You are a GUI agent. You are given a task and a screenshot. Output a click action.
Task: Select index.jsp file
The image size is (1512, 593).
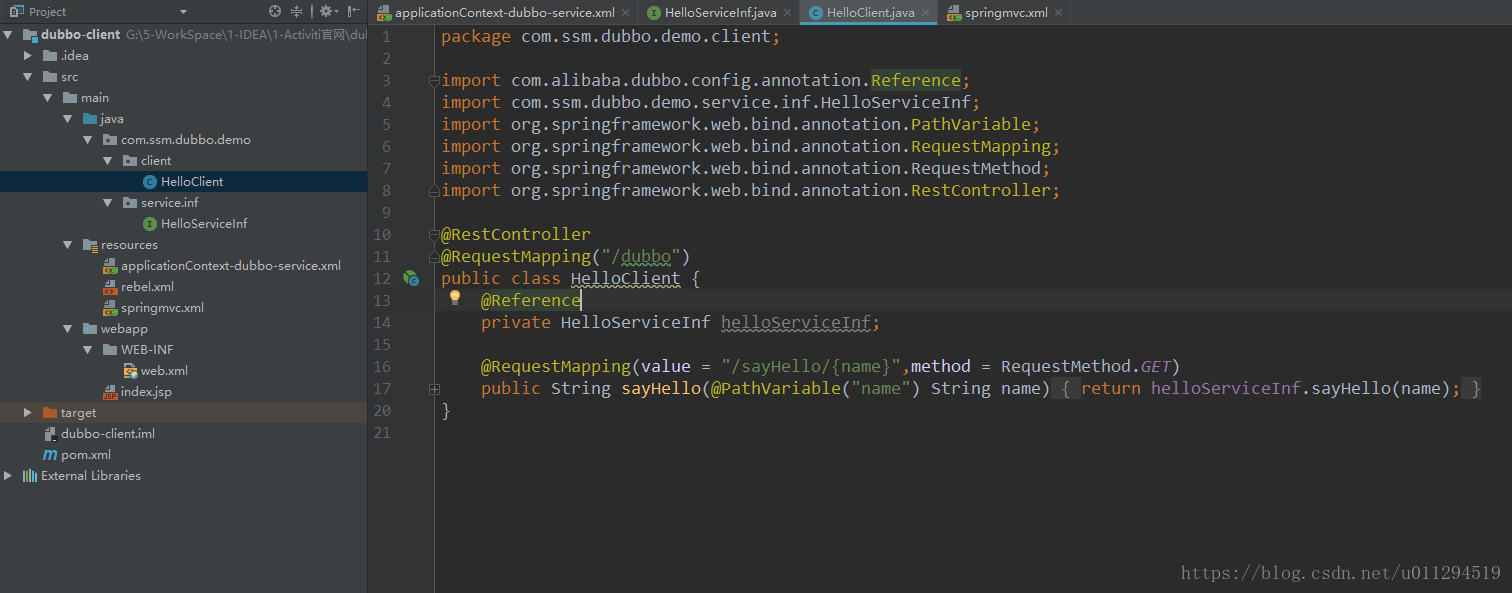click(x=146, y=391)
